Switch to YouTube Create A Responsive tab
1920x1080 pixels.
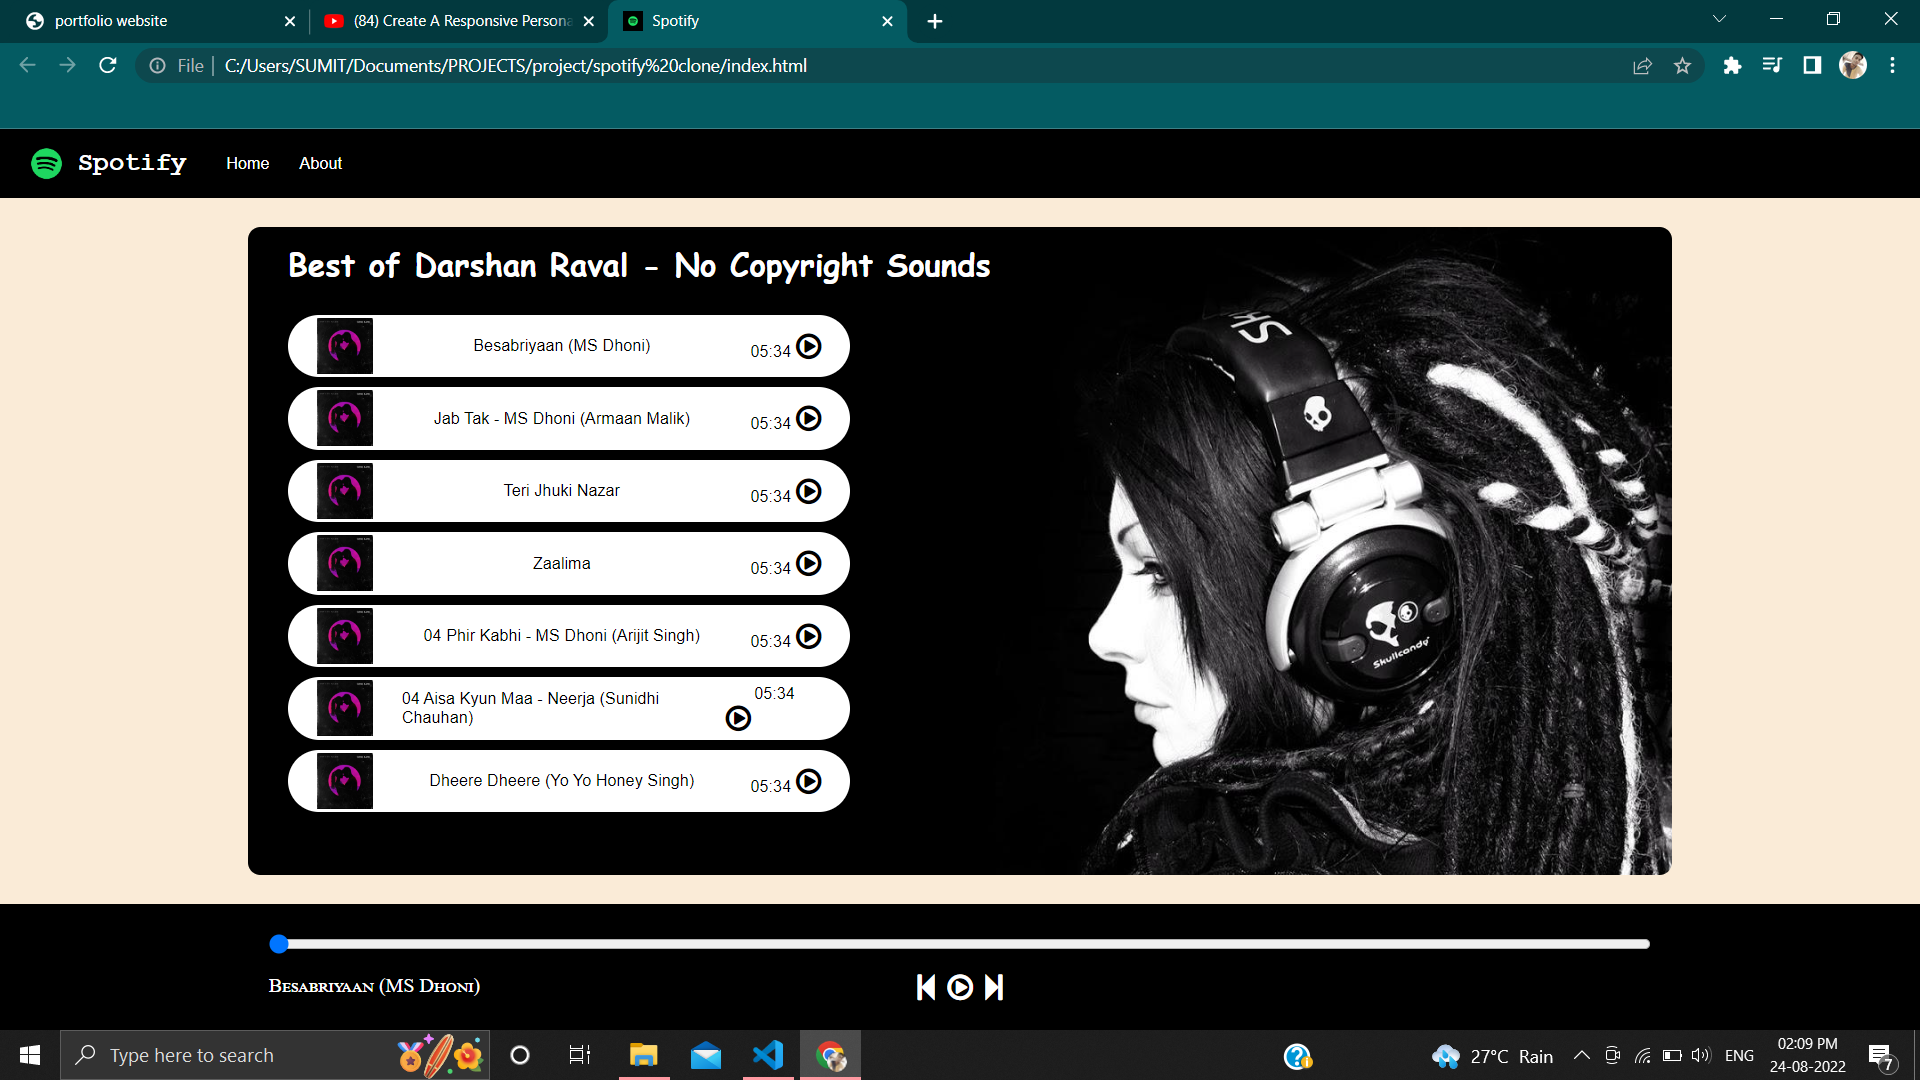tap(457, 21)
